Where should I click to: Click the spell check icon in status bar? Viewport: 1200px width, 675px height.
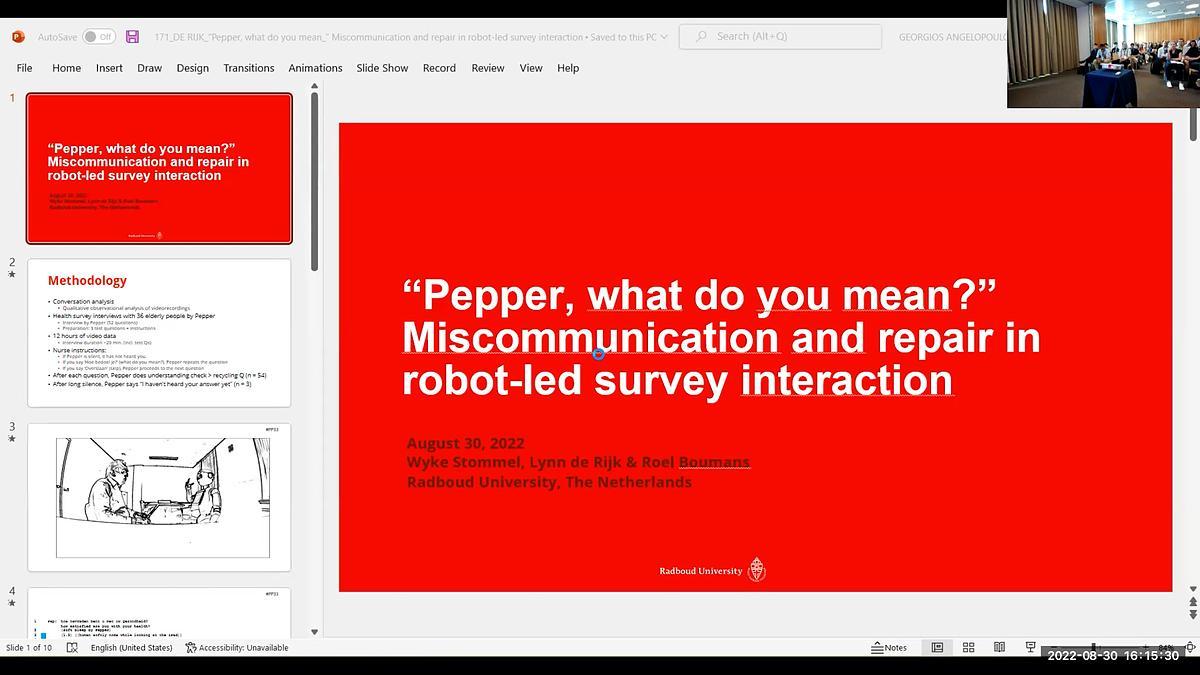point(72,647)
